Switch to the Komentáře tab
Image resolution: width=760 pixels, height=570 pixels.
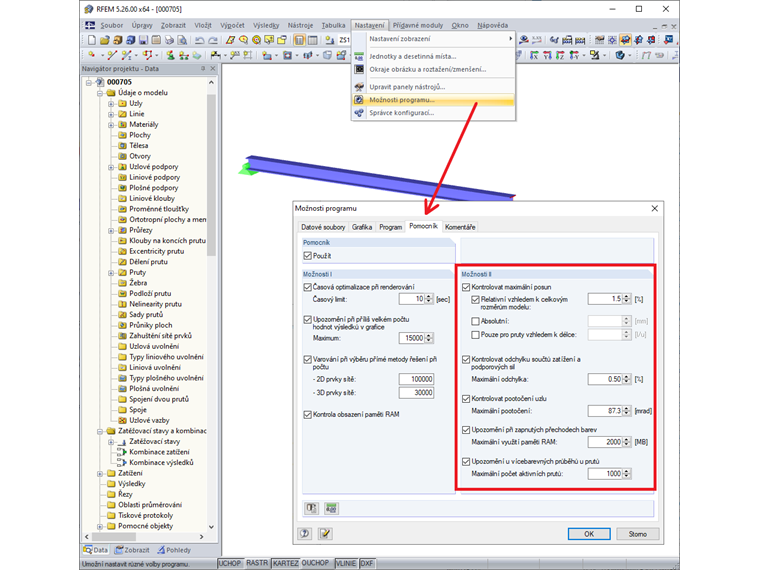click(460, 227)
